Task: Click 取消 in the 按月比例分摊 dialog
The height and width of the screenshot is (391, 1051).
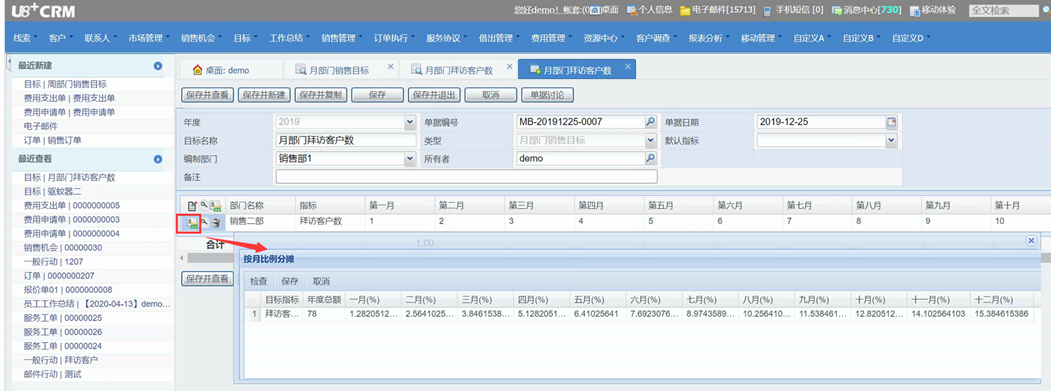Action: click(321, 281)
